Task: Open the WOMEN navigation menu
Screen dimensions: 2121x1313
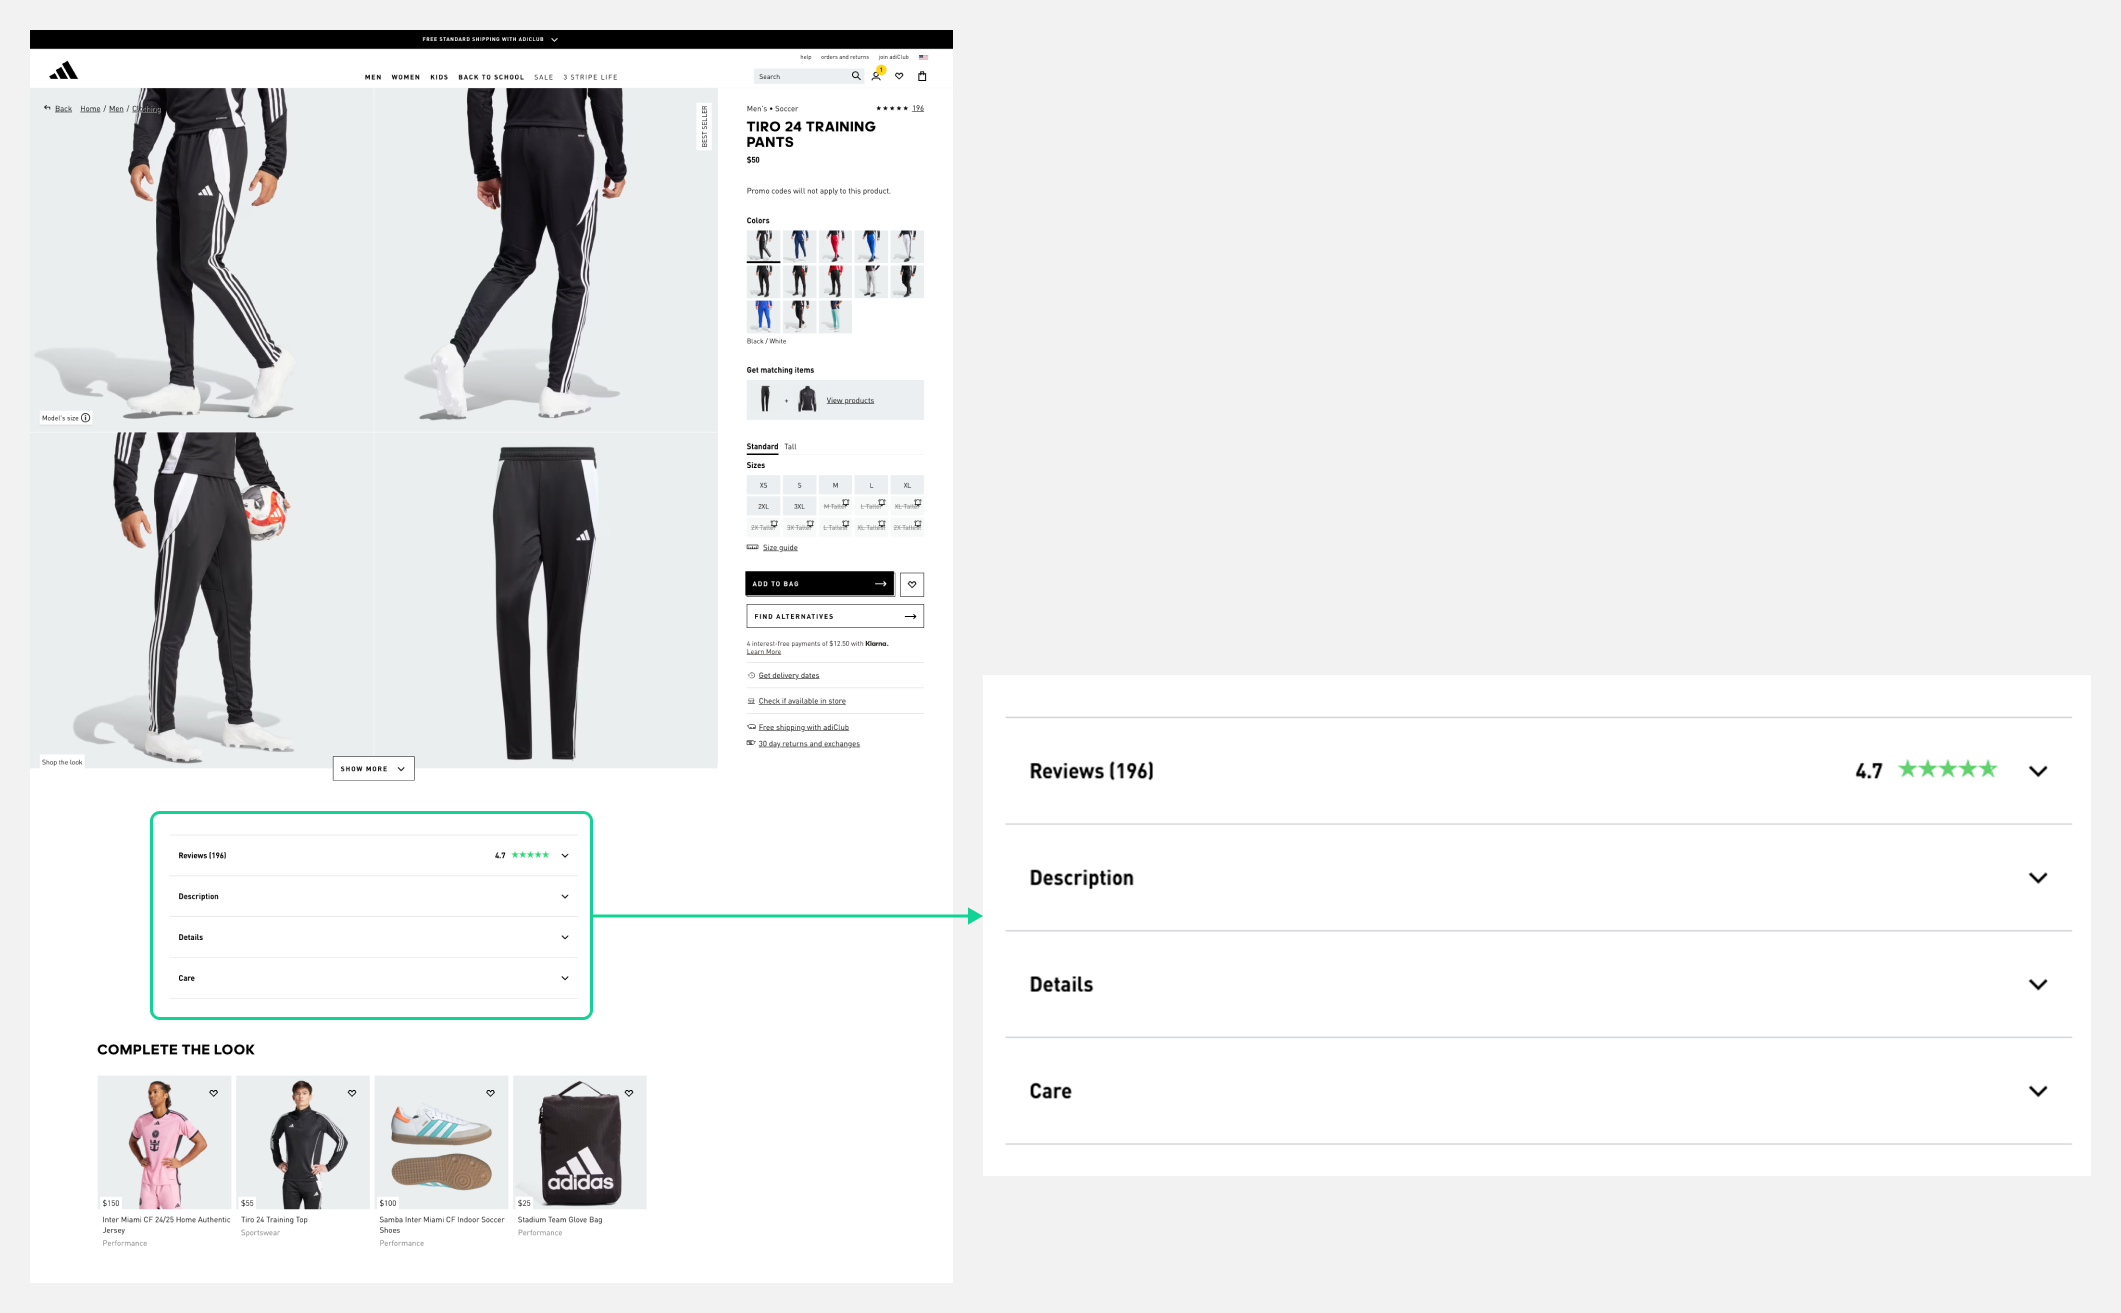Action: tap(405, 77)
